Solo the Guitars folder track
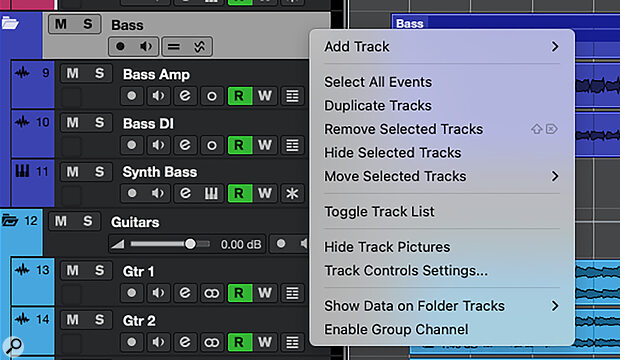 87,221
